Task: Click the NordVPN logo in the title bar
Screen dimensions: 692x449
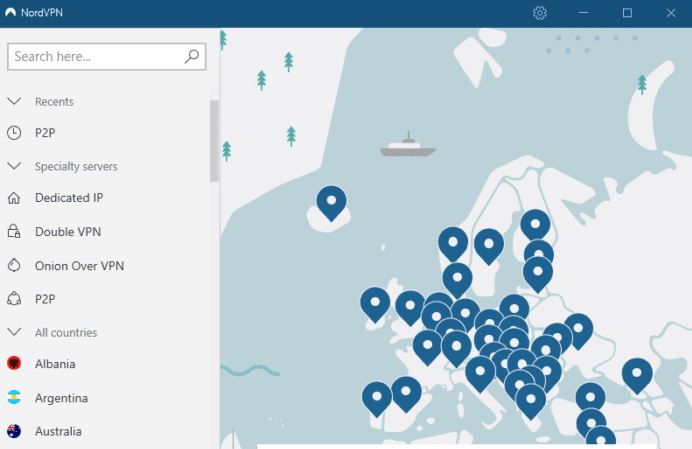Action: 11,12
